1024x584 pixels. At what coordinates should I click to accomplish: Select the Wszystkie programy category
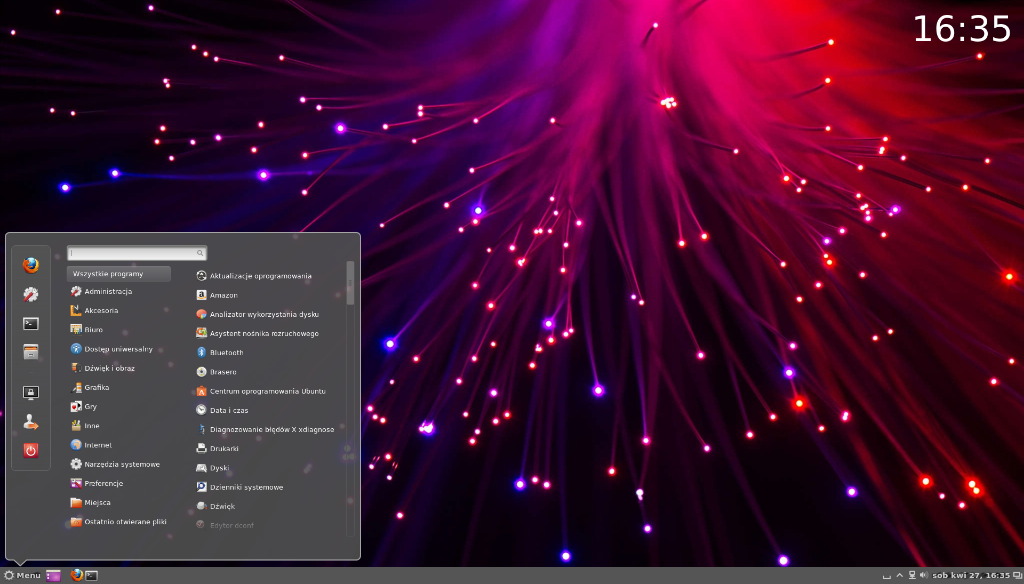pos(119,274)
